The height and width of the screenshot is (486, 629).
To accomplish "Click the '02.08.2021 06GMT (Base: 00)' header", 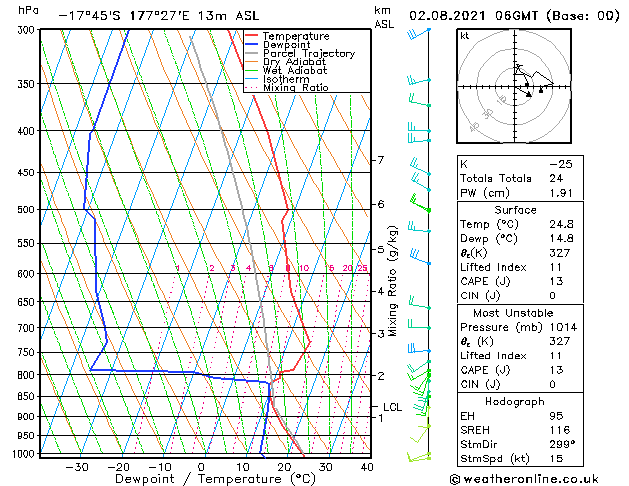I will [514, 16].
